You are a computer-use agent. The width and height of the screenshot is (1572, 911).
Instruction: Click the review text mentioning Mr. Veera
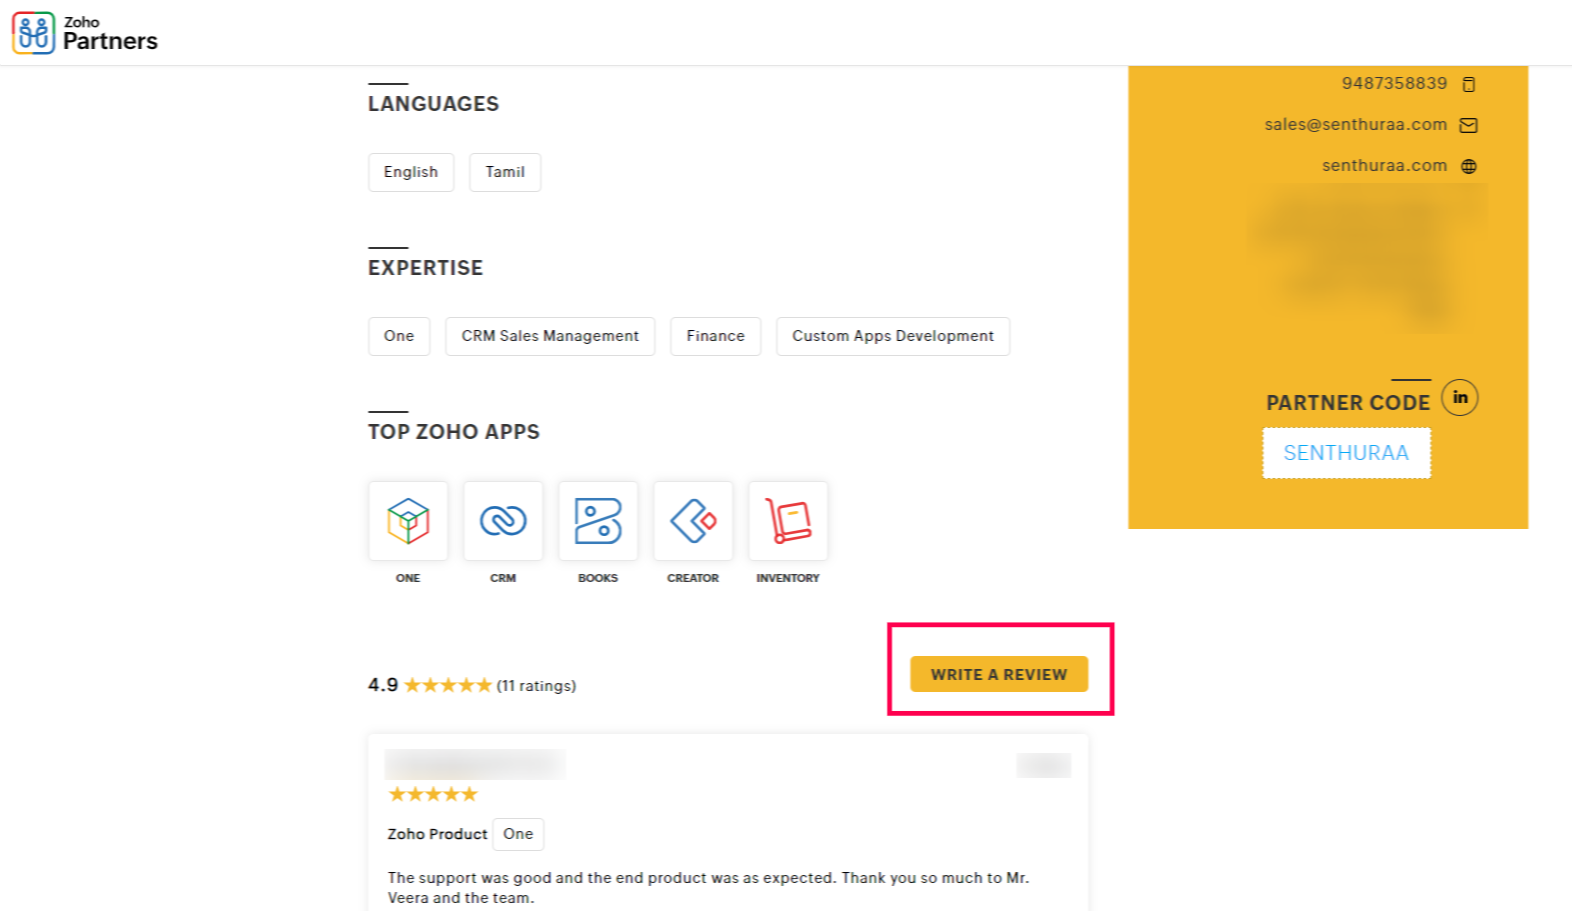708,887
